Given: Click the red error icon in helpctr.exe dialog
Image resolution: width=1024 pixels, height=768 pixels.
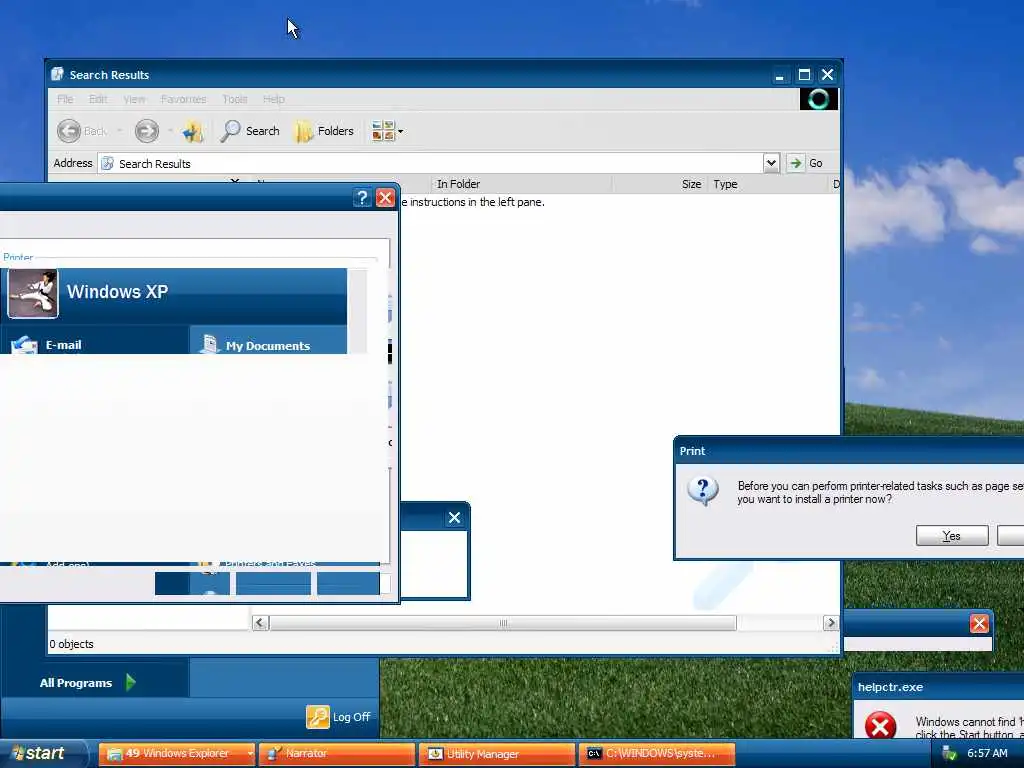Looking at the screenshot, I should click(x=880, y=726).
